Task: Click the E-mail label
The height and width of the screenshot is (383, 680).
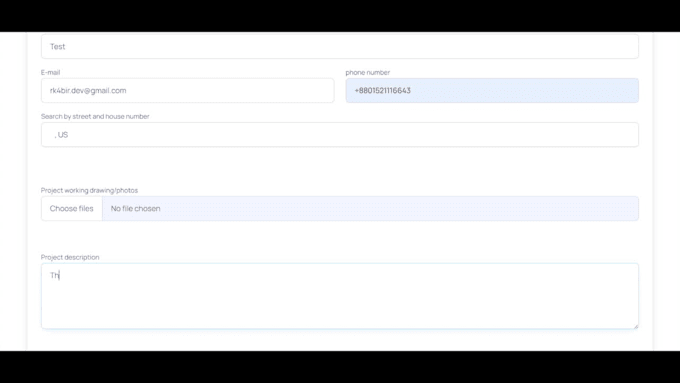Action: [50, 72]
